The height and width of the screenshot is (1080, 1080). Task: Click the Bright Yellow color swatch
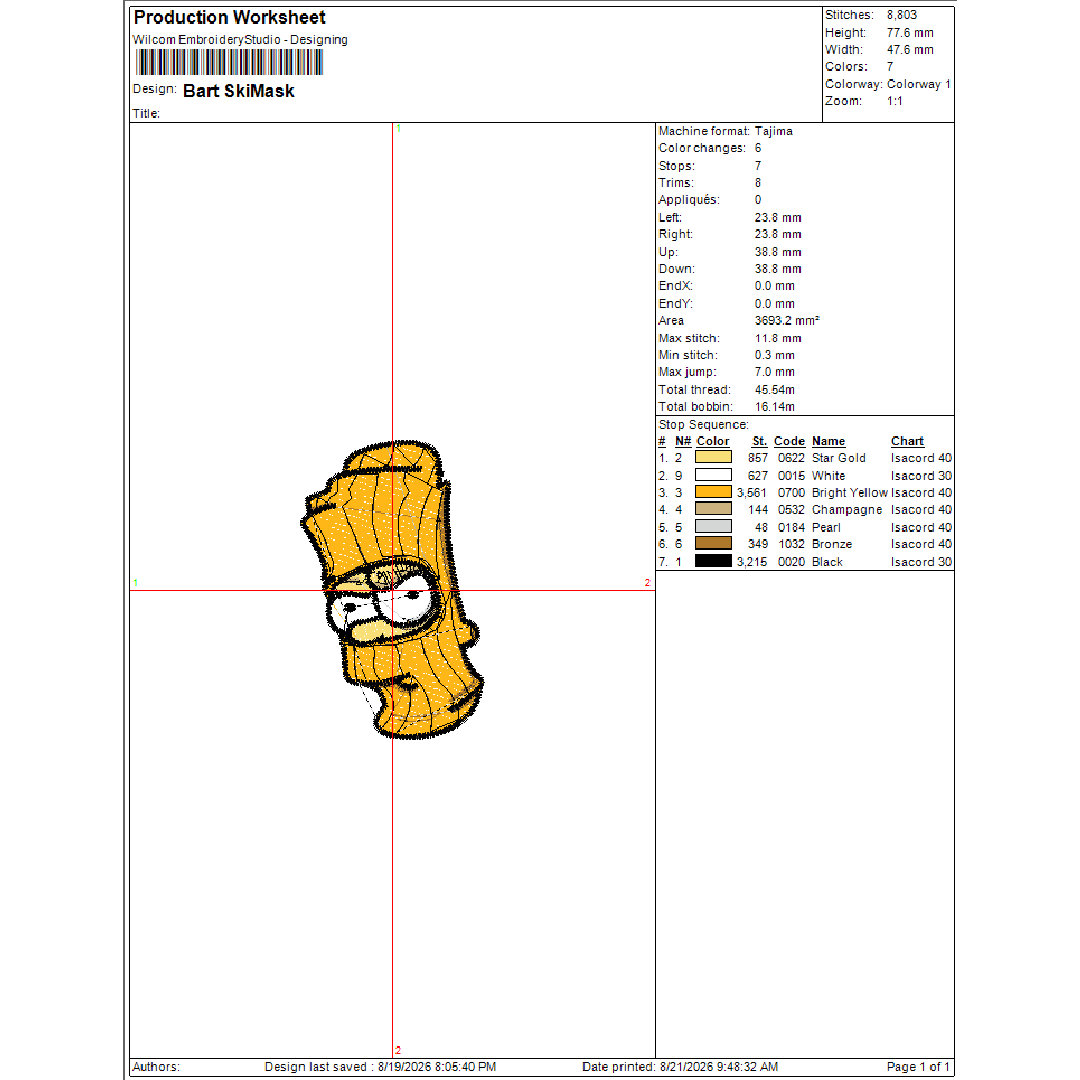click(713, 492)
